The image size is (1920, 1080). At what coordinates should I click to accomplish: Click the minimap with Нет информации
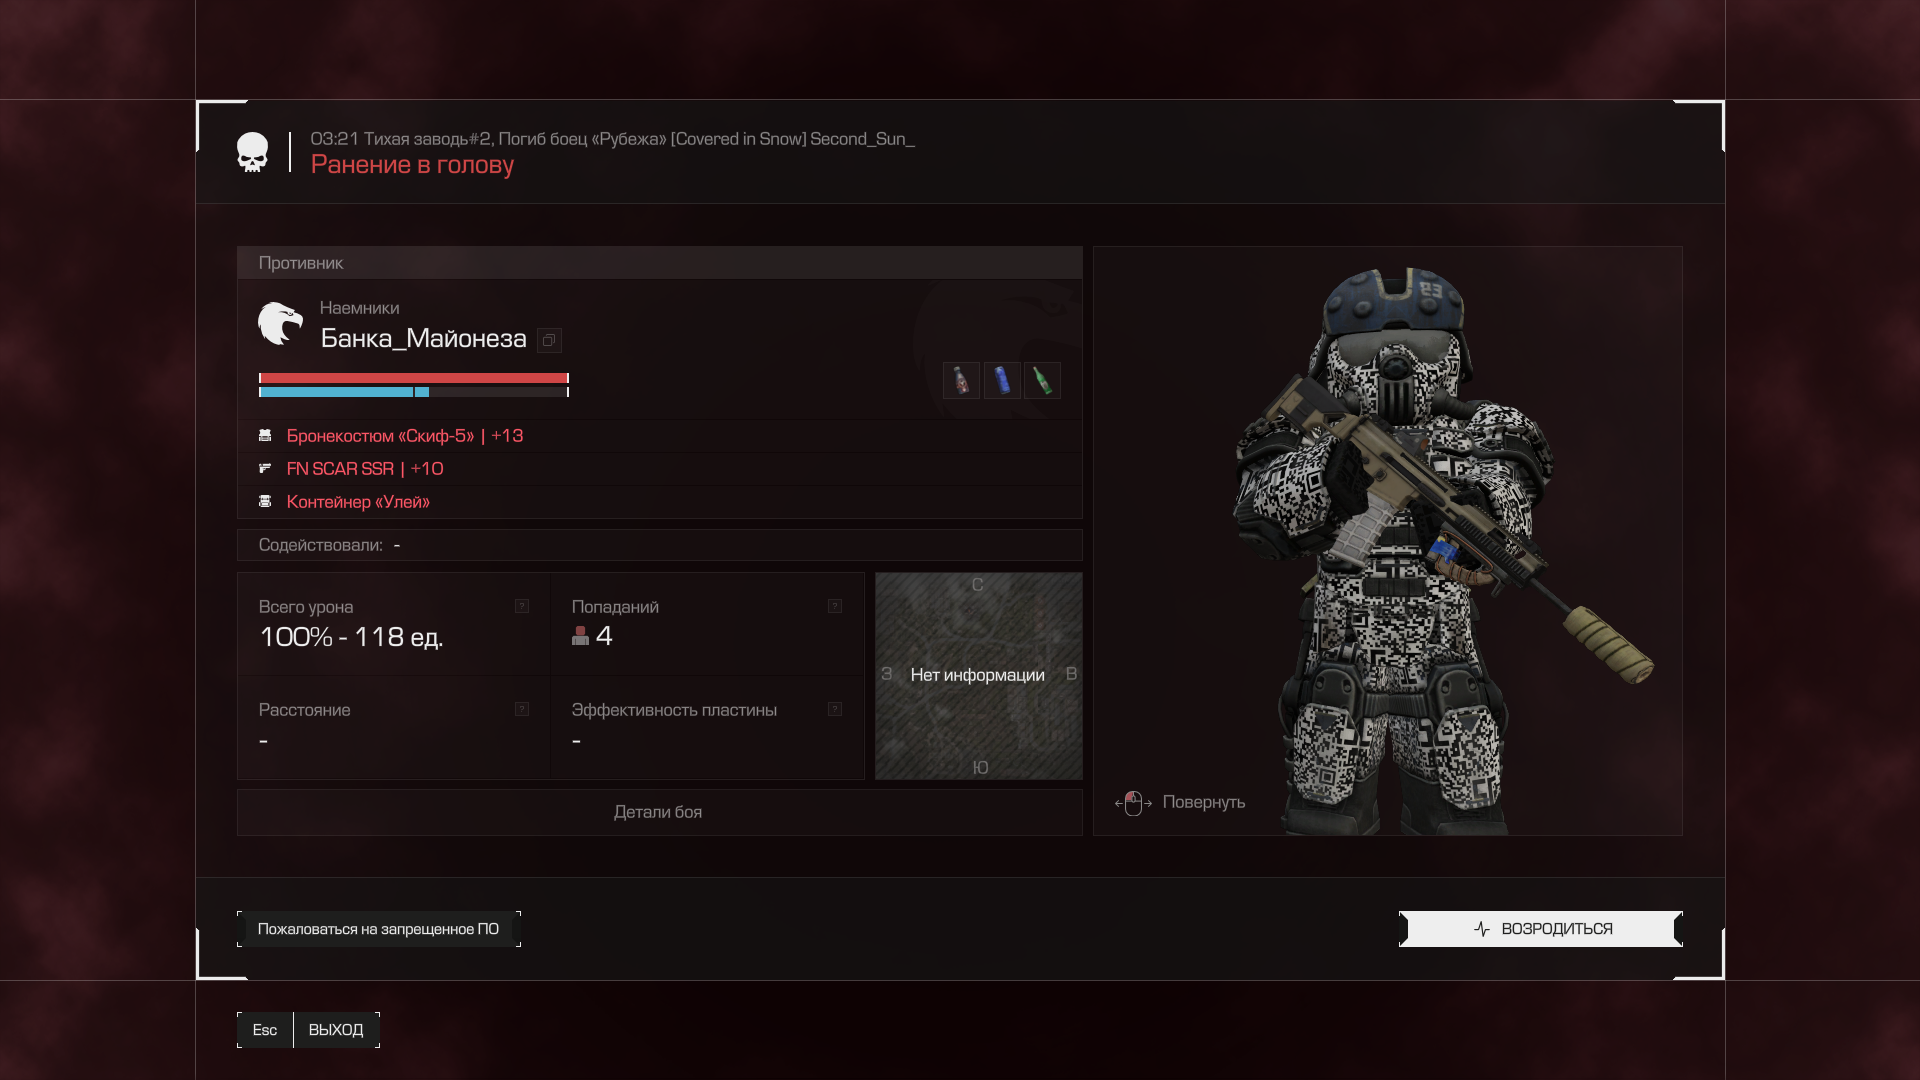979,676
